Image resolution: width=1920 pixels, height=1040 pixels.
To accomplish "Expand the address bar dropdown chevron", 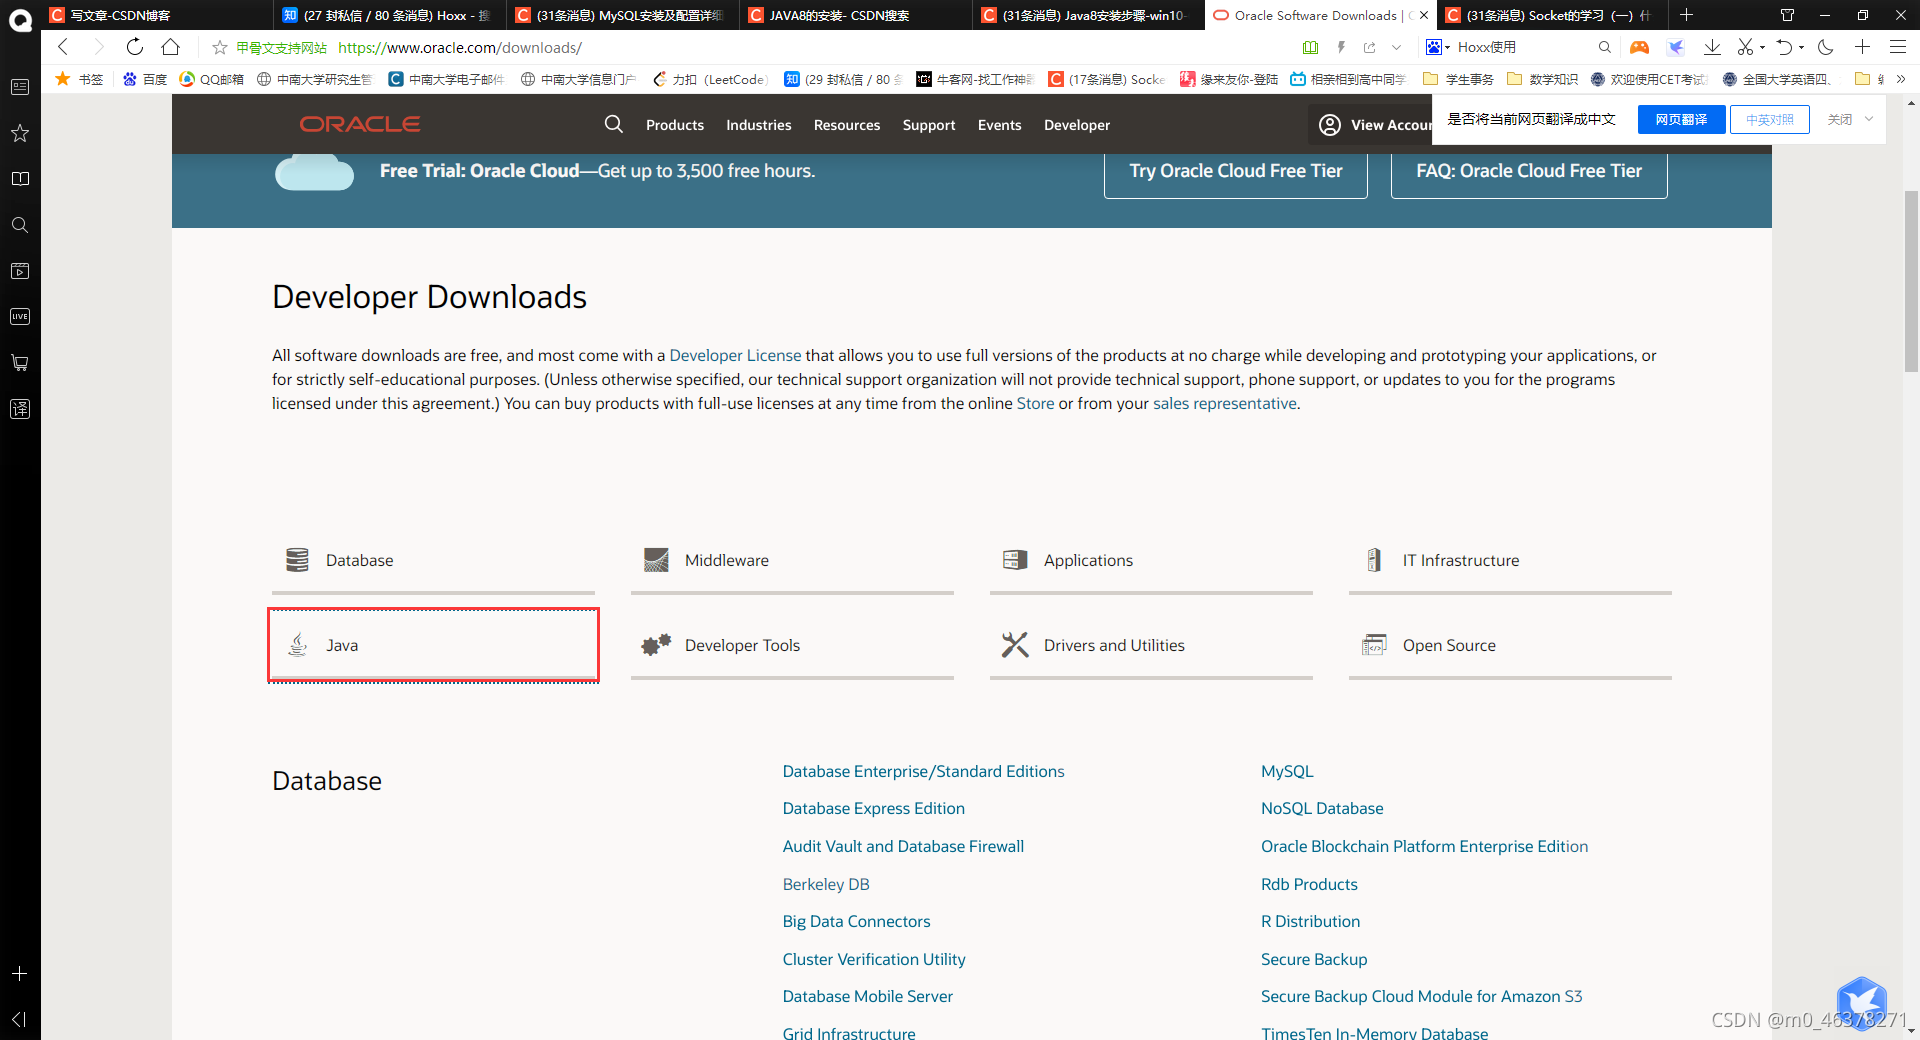I will (x=1396, y=47).
